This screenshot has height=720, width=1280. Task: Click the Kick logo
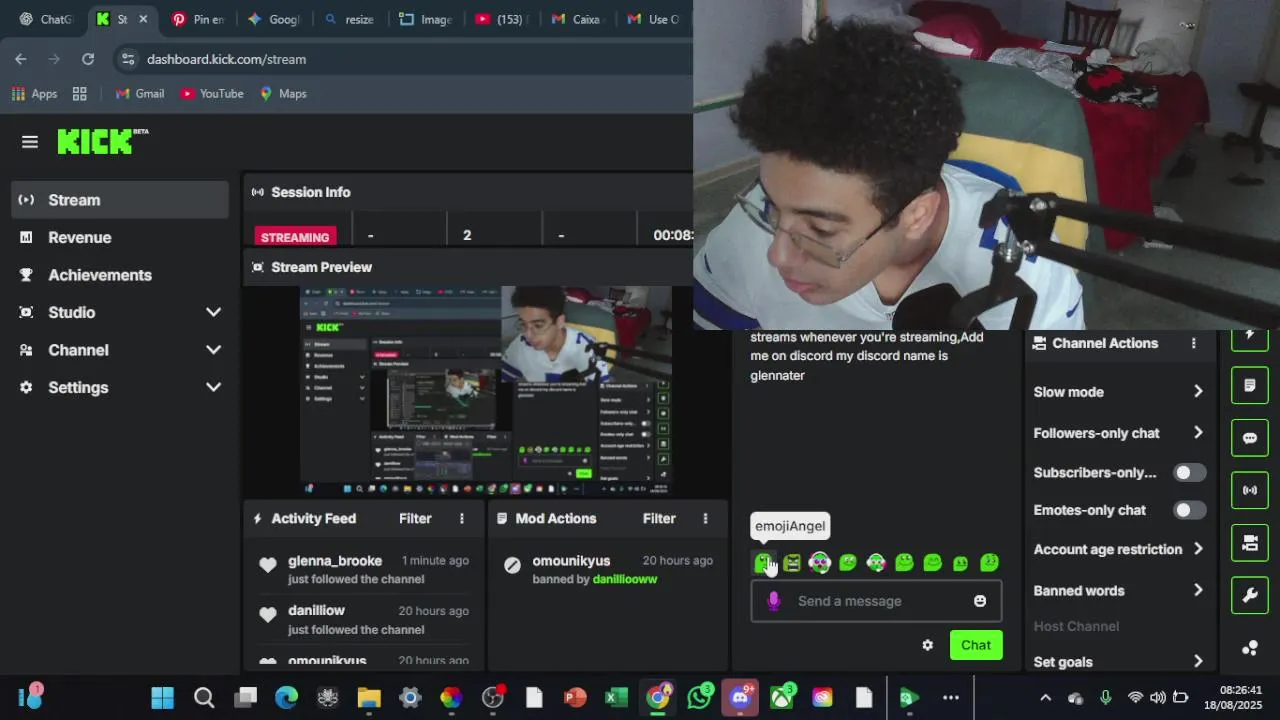point(102,142)
